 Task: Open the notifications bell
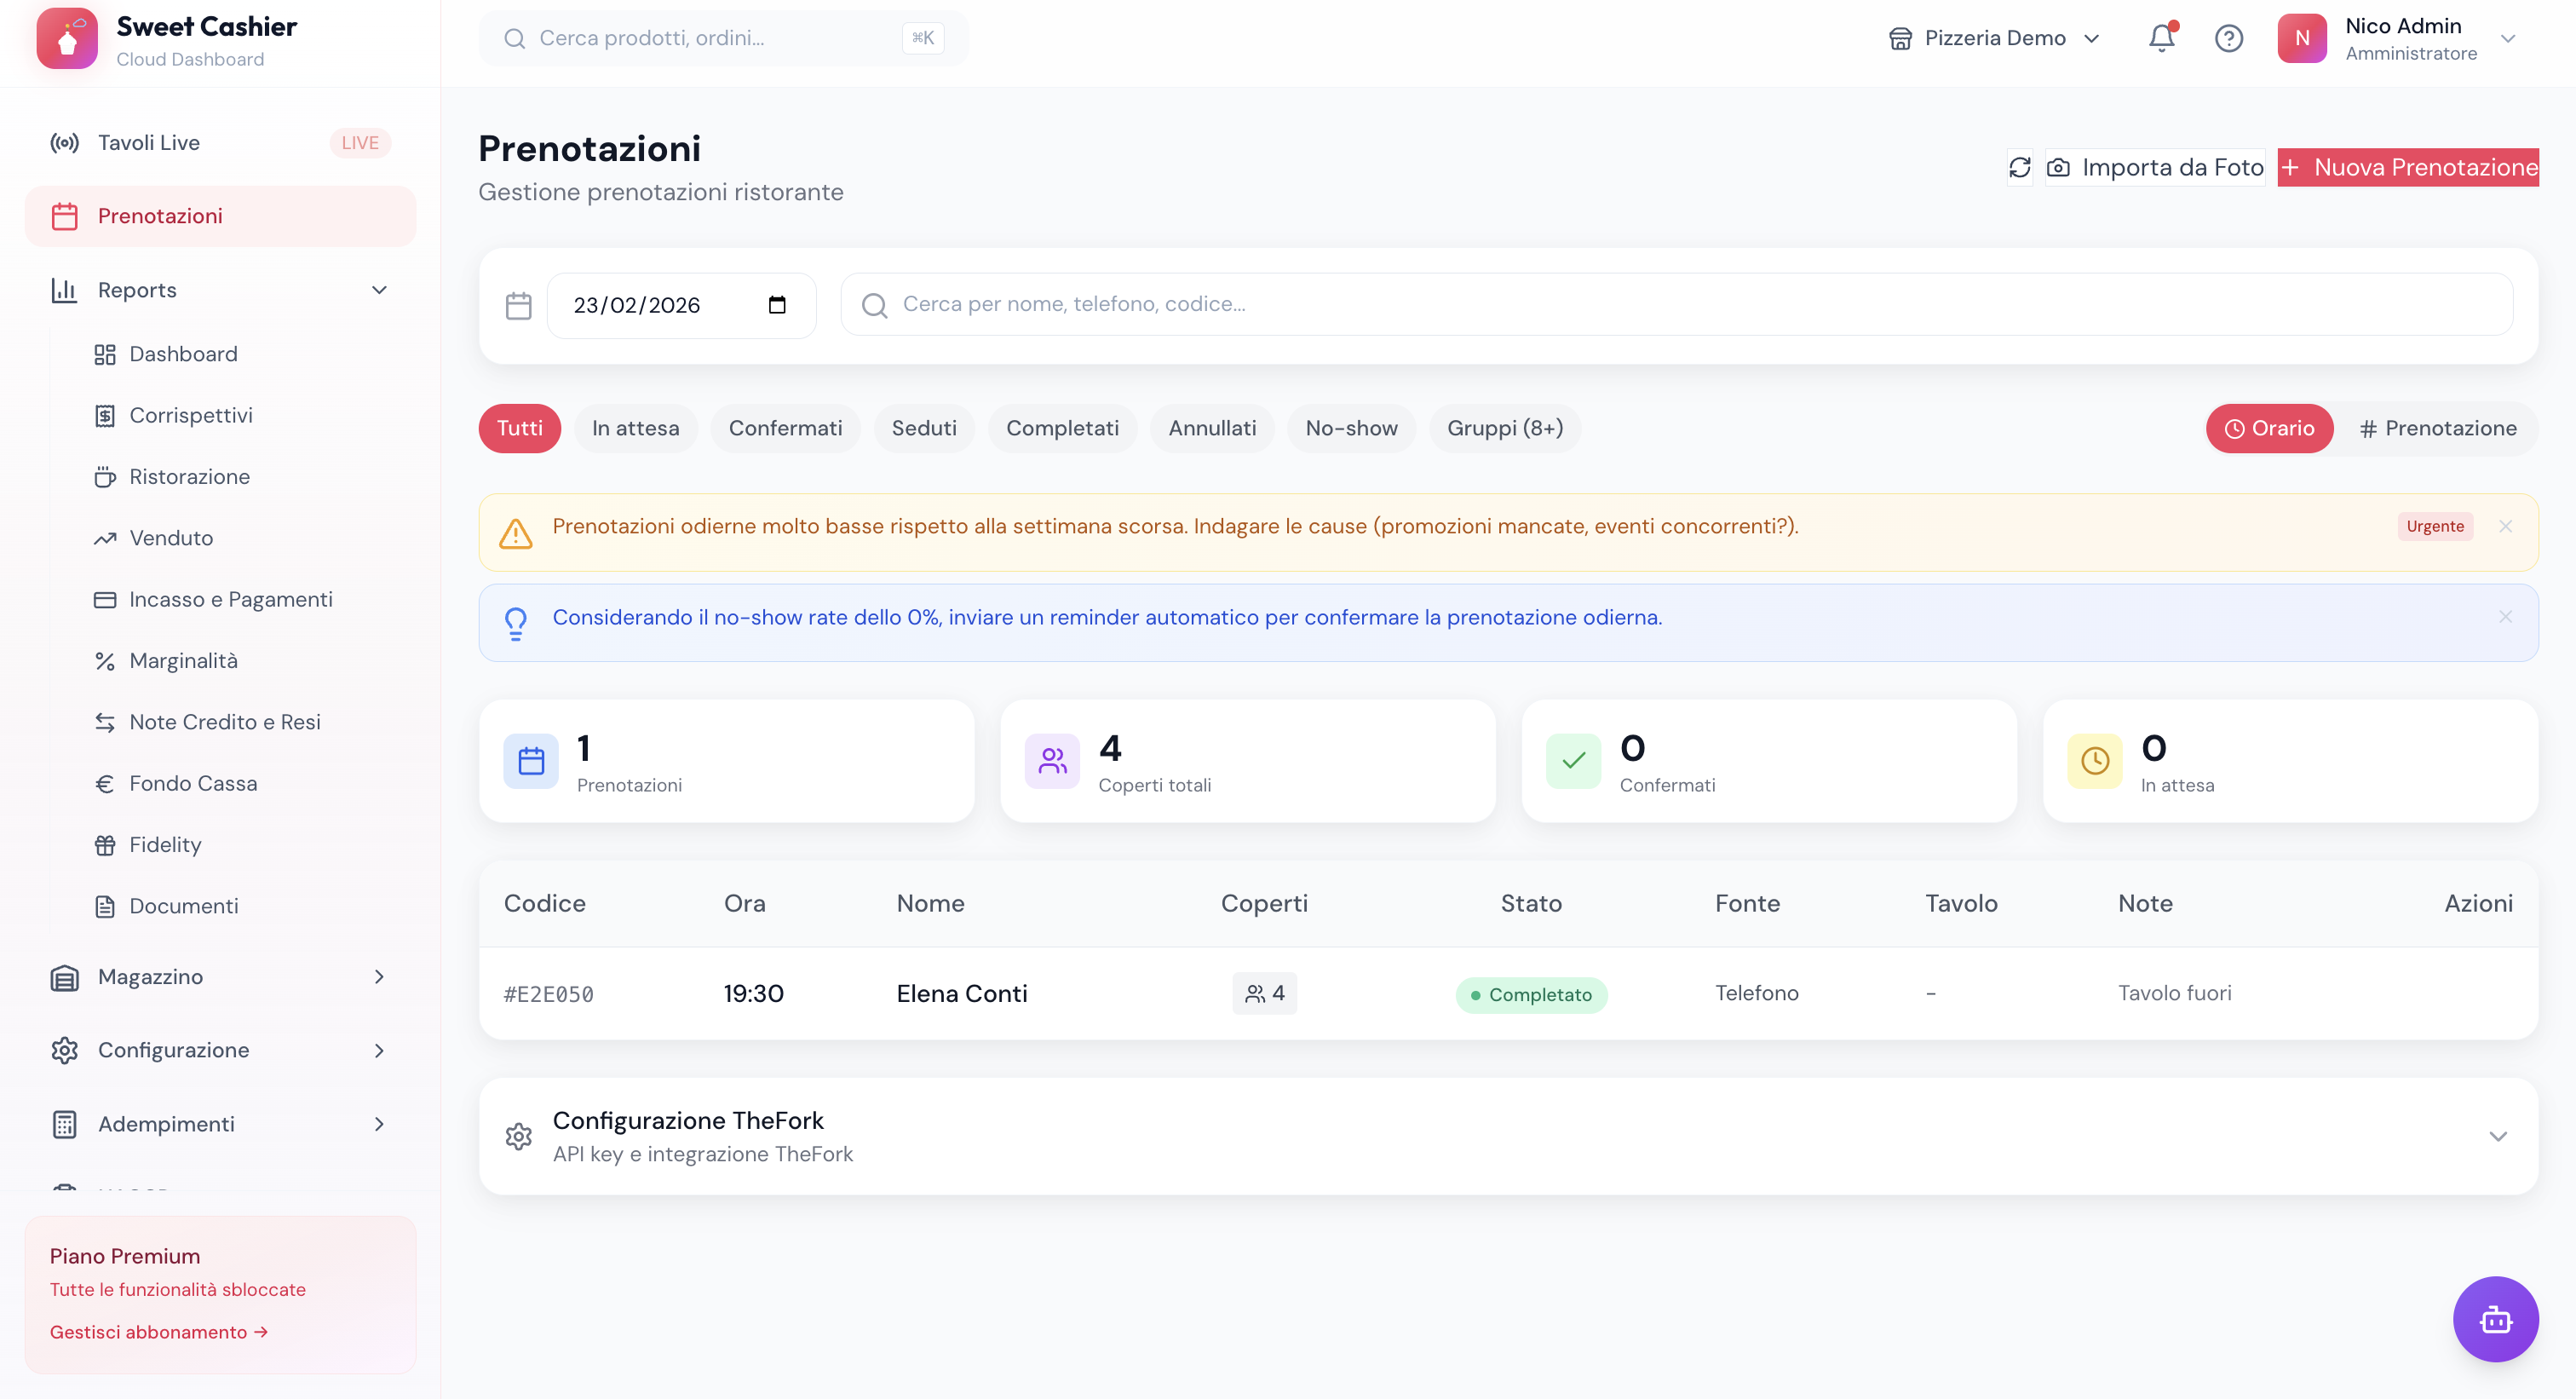coord(2161,38)
